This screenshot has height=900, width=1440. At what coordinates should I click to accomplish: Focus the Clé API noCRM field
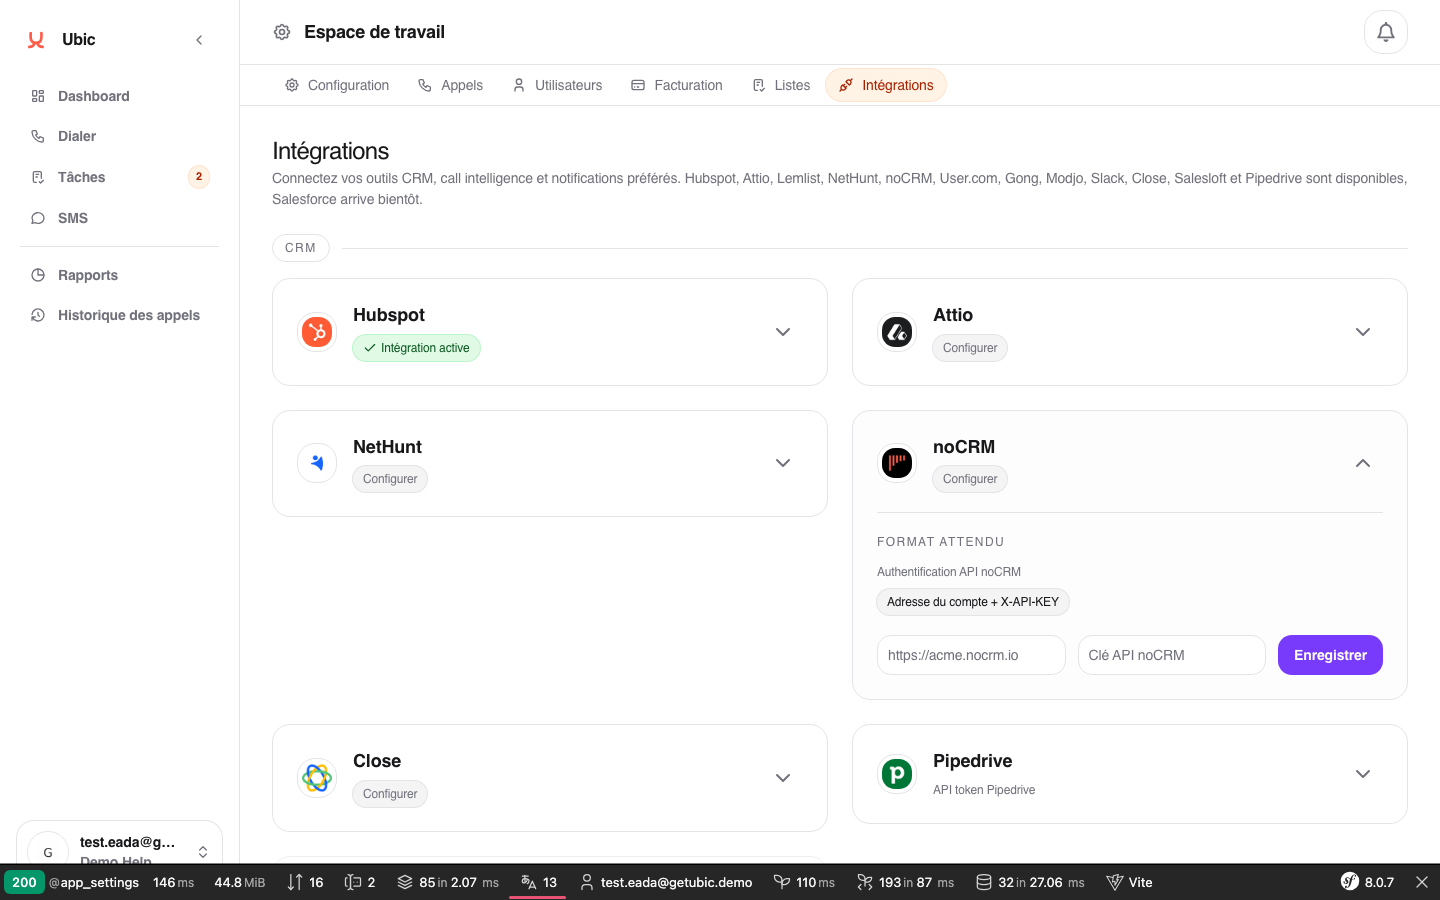1172,655
